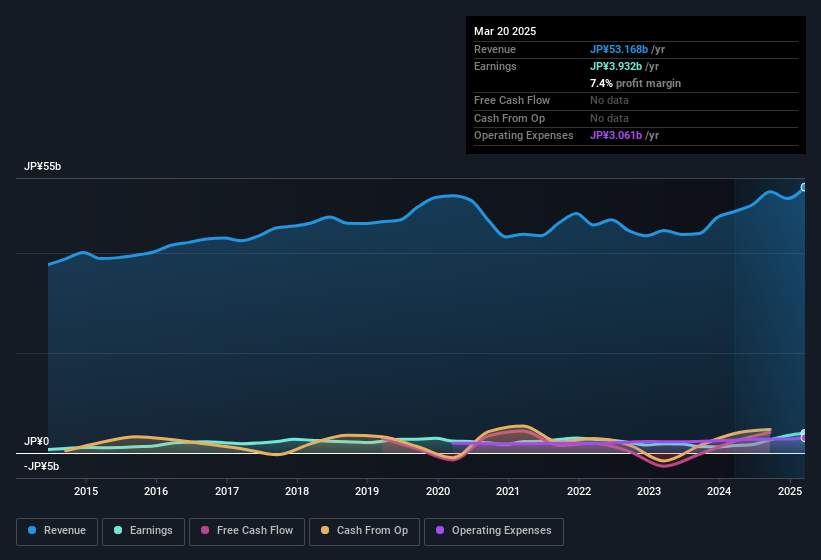Click Free Cash Flow row in tooltip
Viewport: 821px width, 560px height.
[636, 100]
